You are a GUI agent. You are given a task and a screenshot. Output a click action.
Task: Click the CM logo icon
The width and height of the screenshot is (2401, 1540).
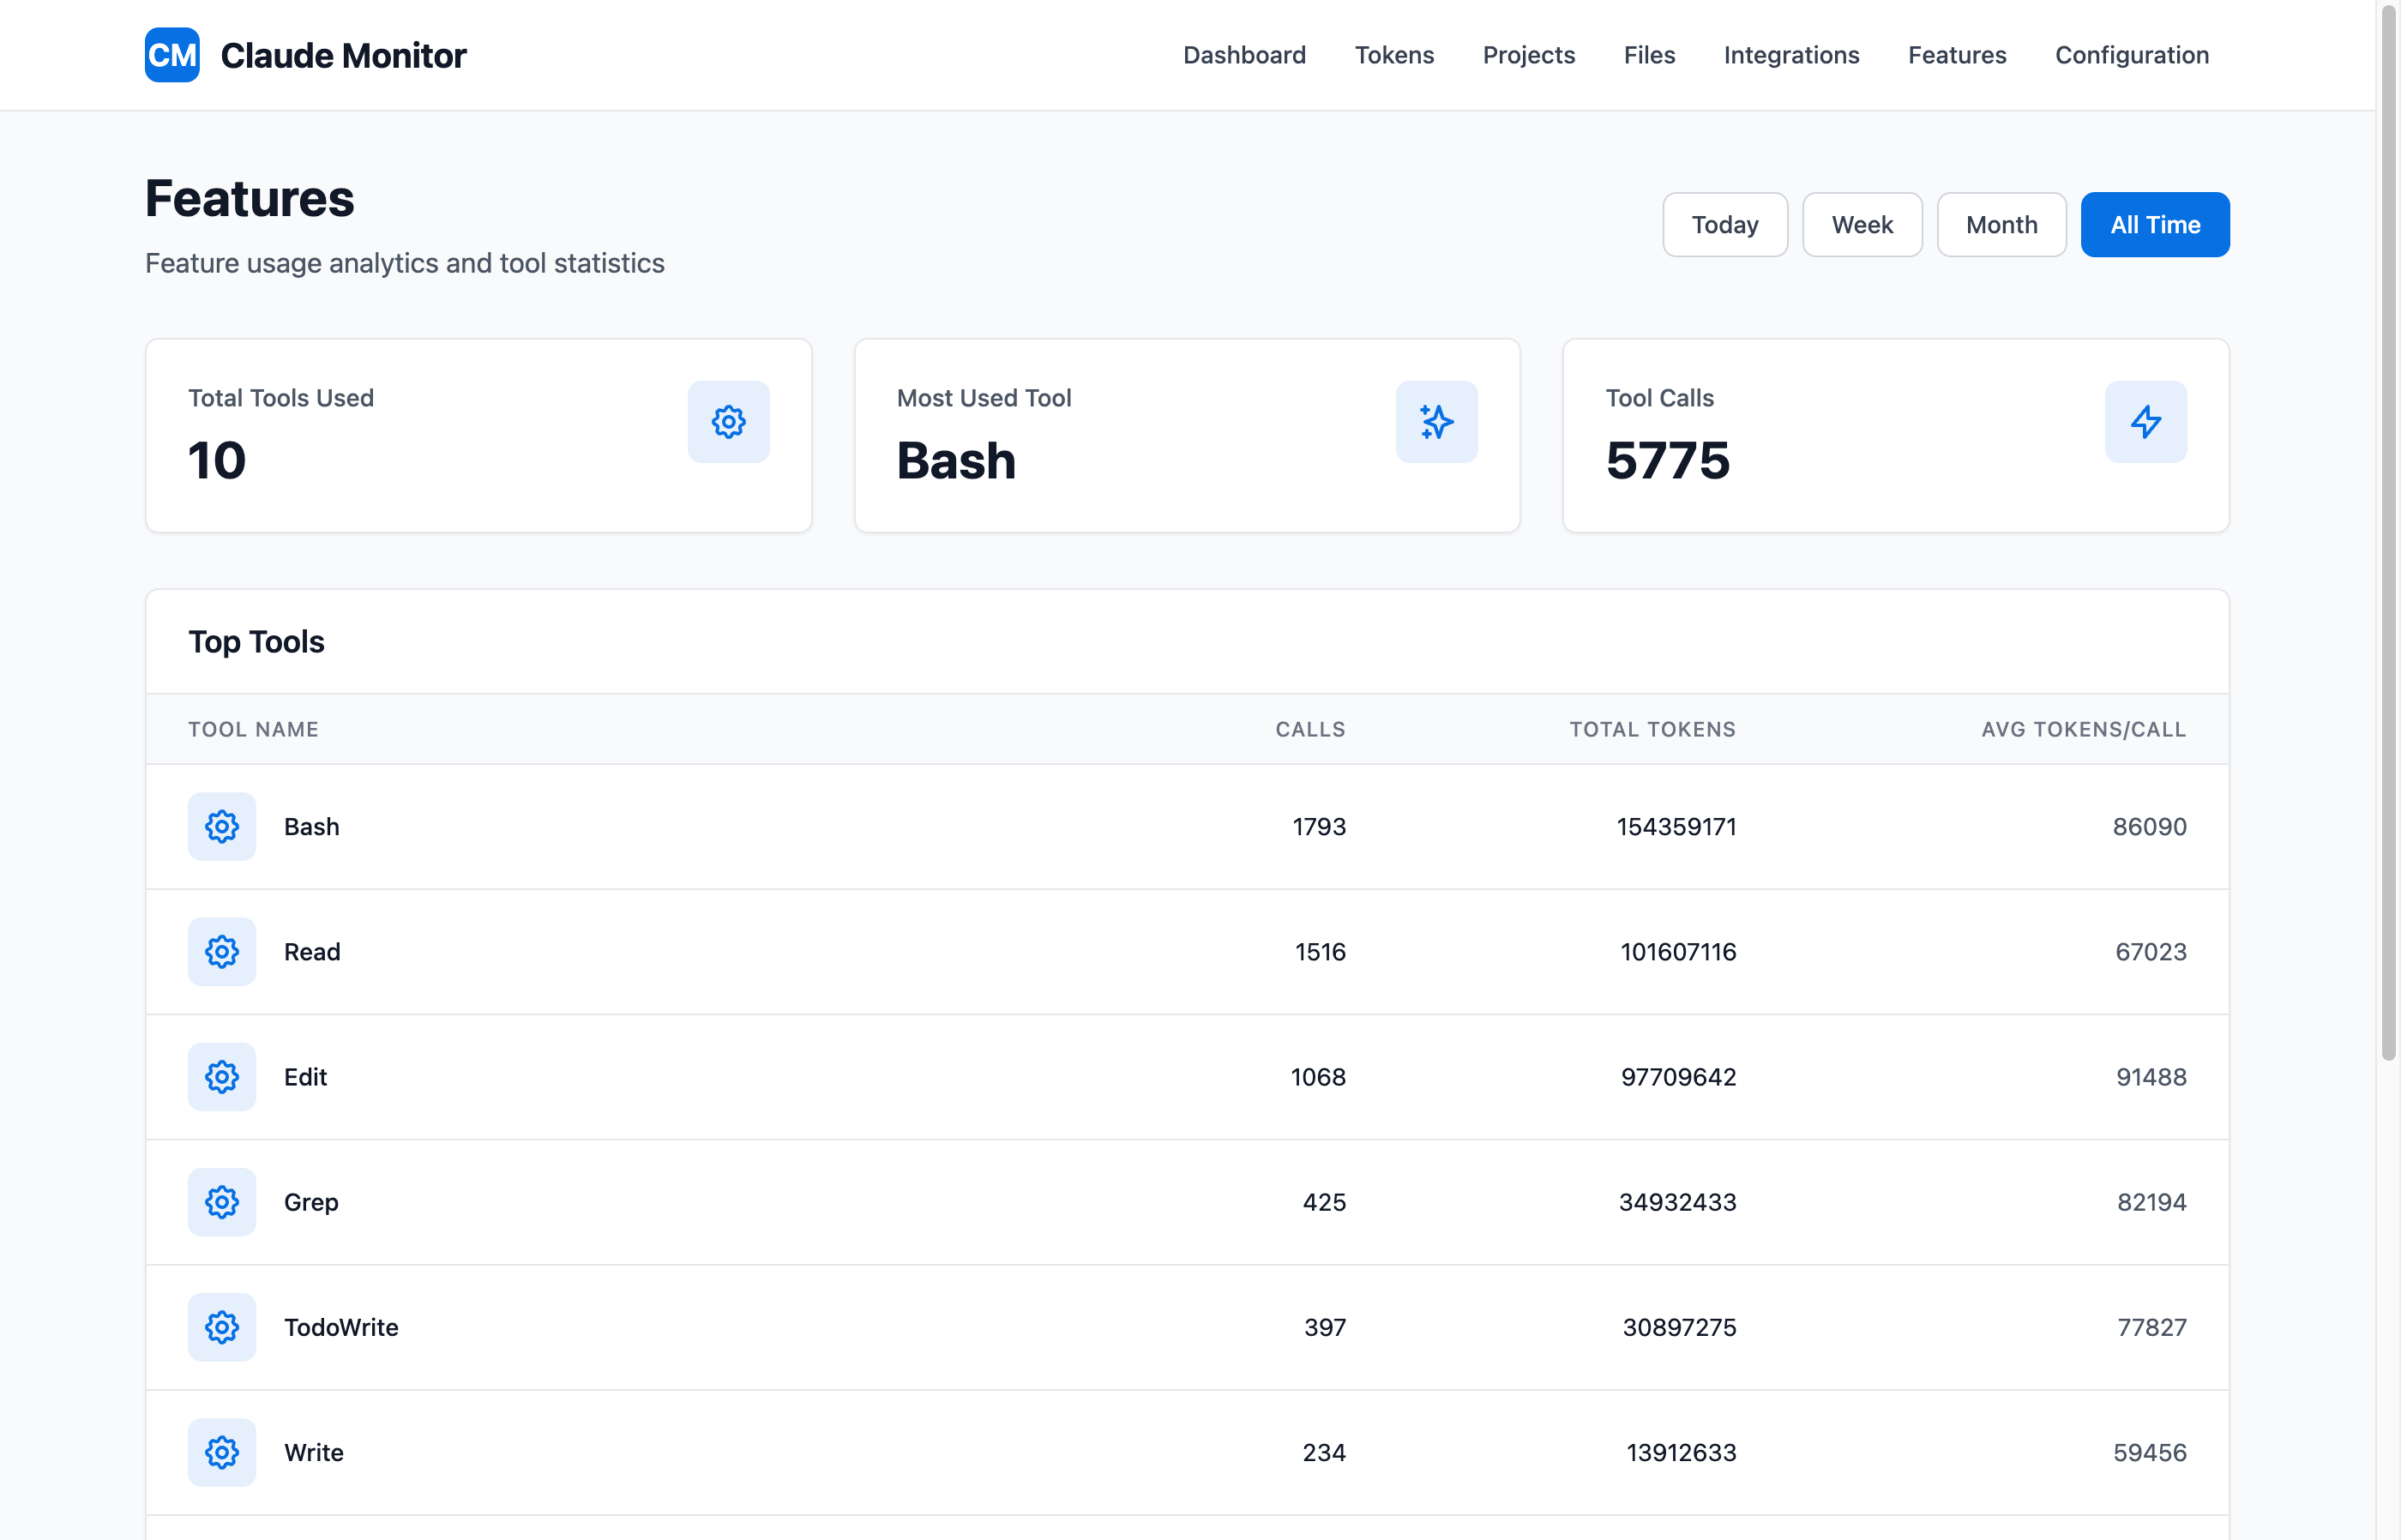[171, 55]
